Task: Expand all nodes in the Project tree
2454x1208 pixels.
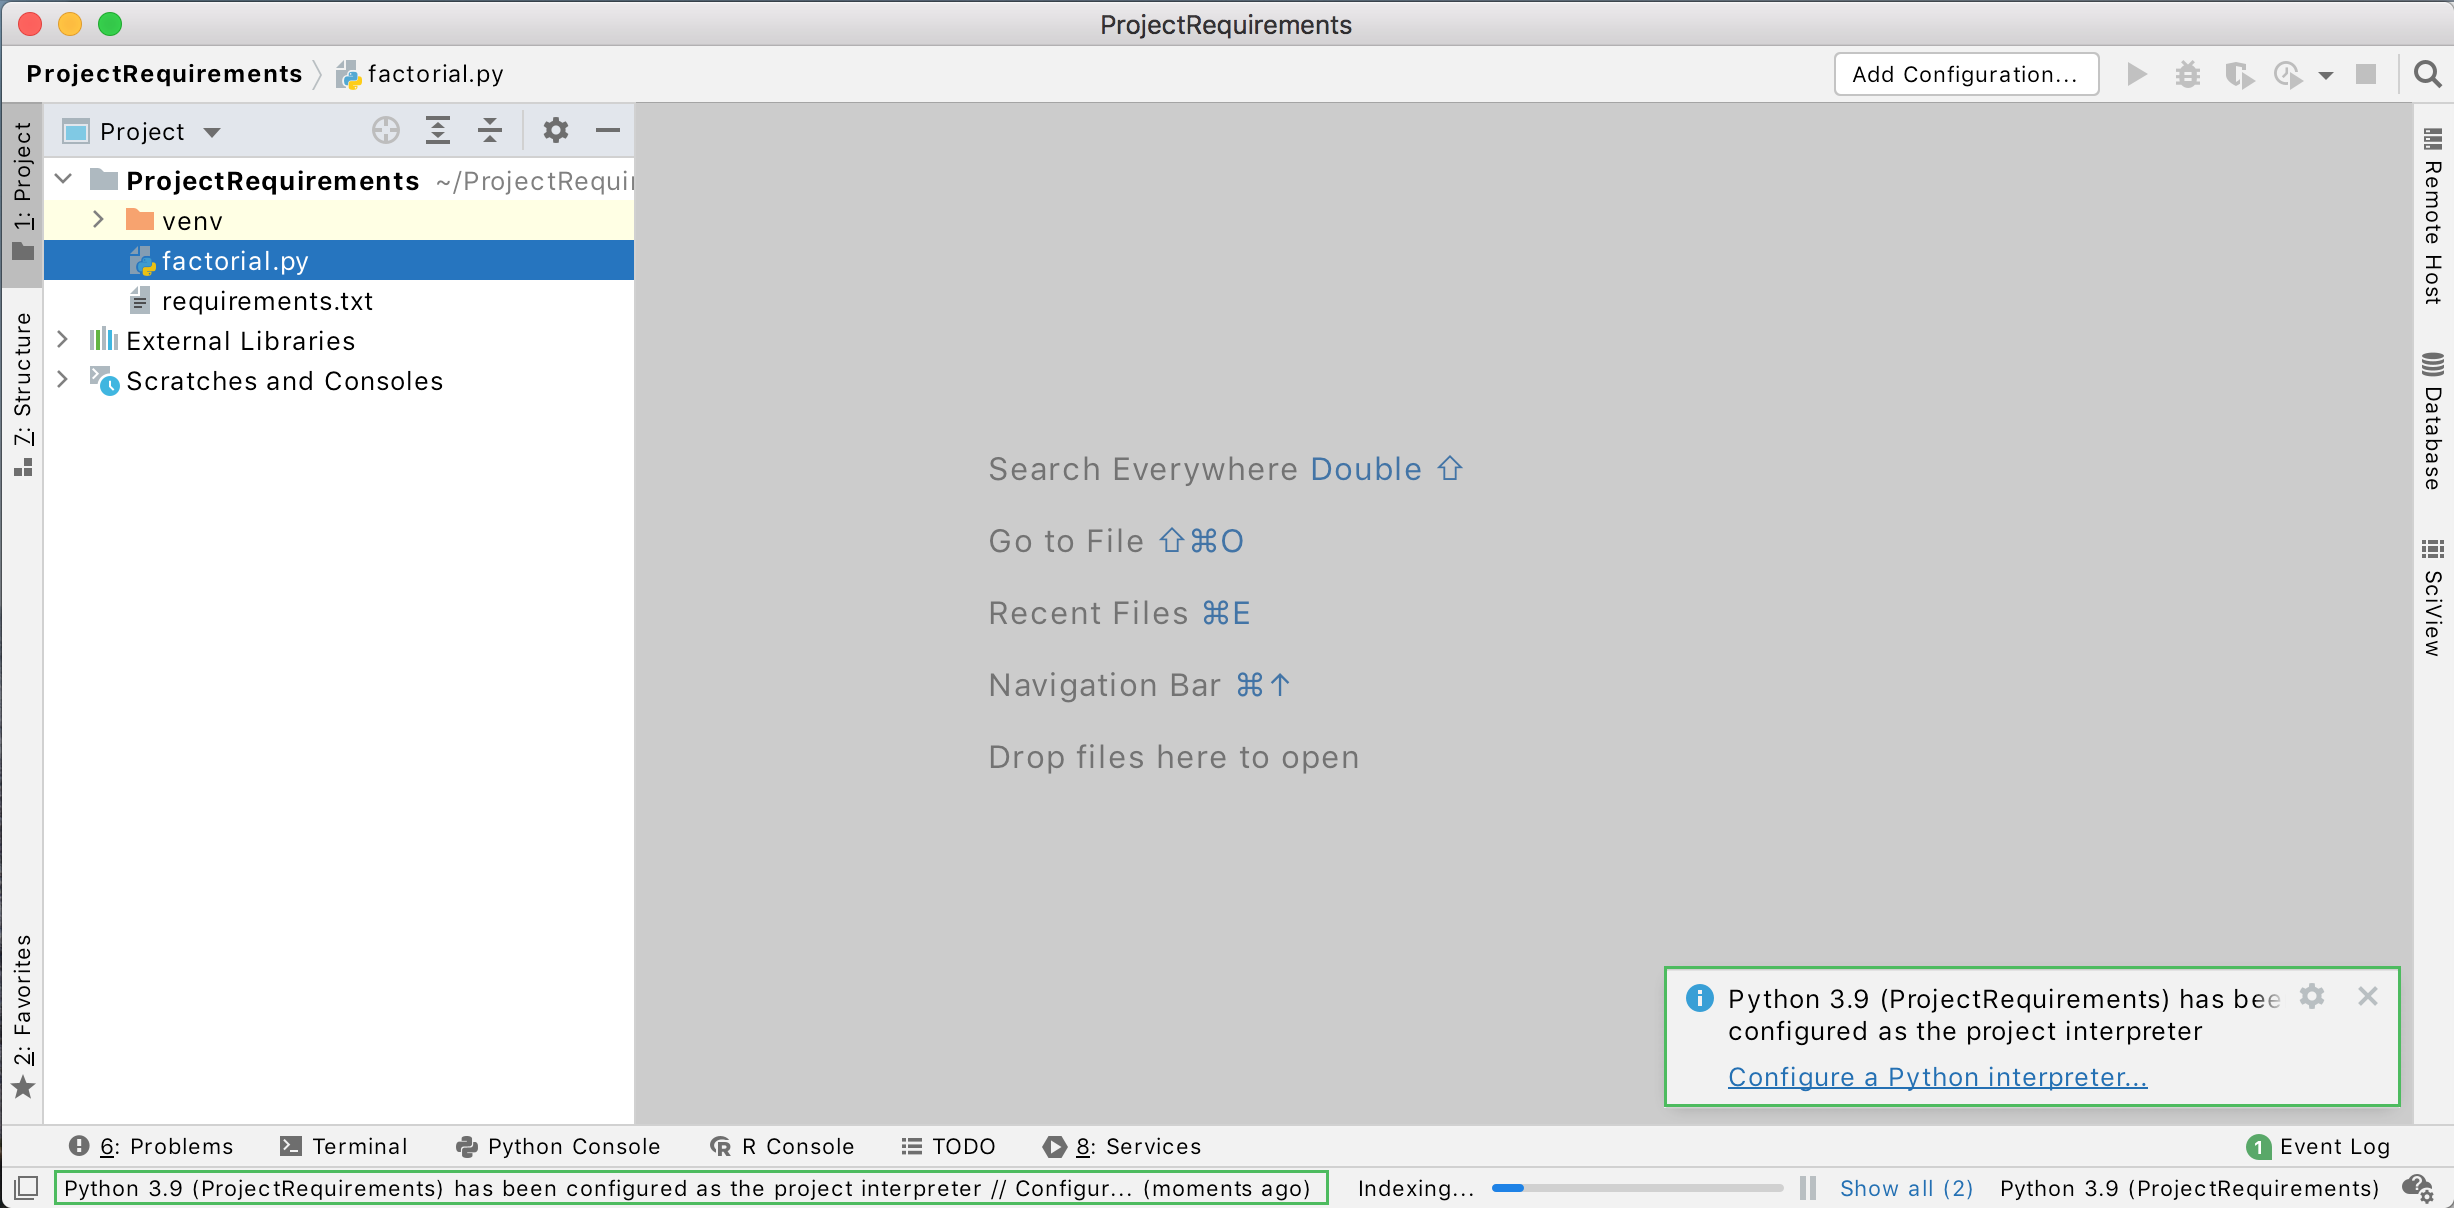Action: pos(438,130)
